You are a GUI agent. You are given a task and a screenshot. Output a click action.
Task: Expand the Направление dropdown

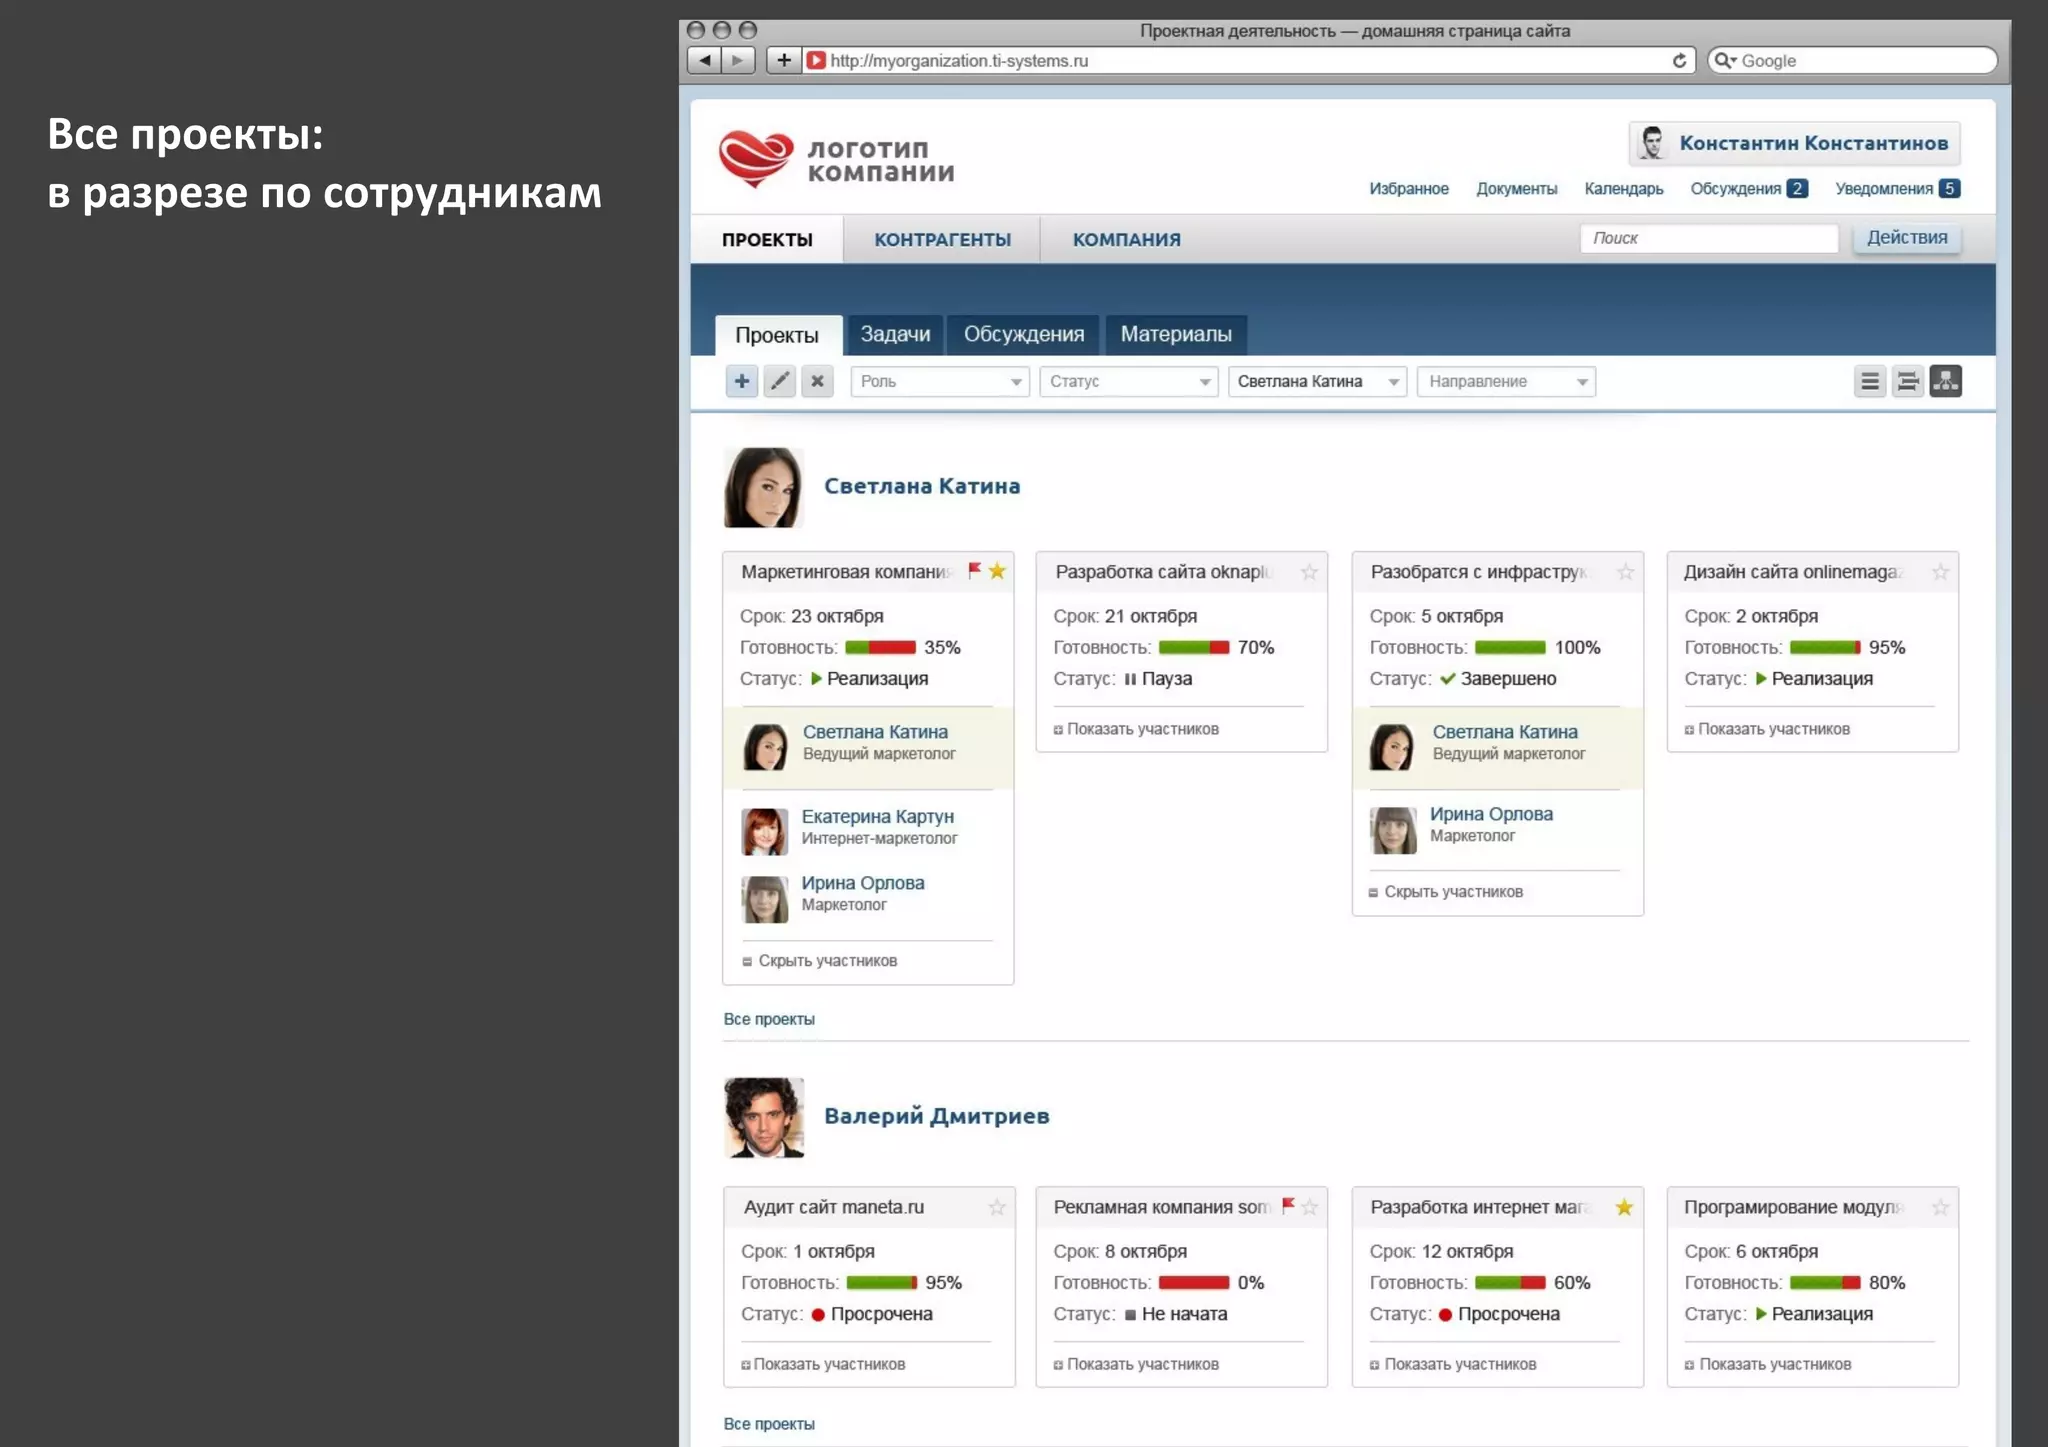1505,381
